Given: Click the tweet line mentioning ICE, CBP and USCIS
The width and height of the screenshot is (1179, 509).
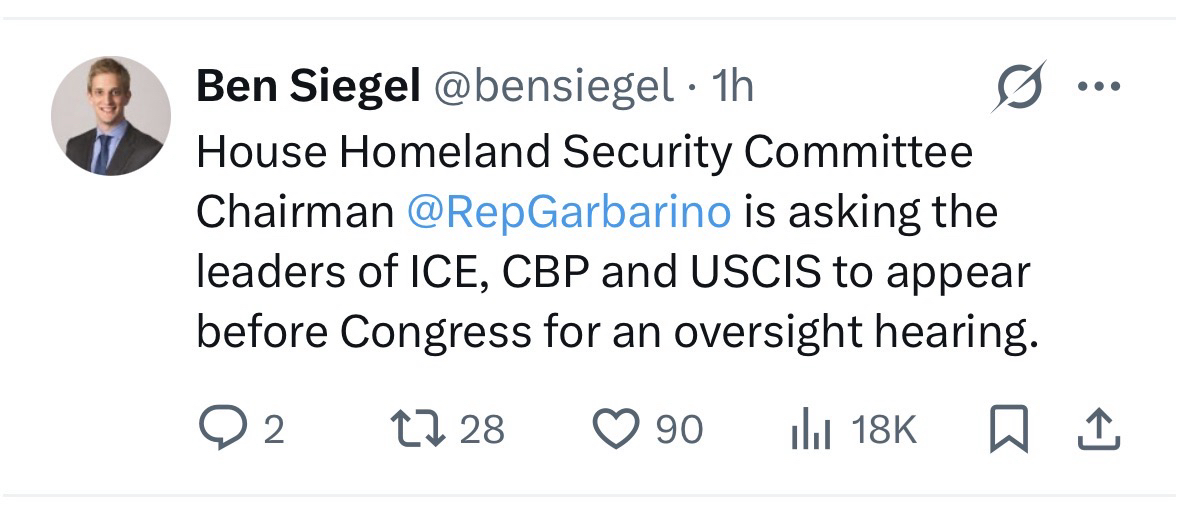Looking at the screenshot, I should pyautogui.click(x=612, y=272).
